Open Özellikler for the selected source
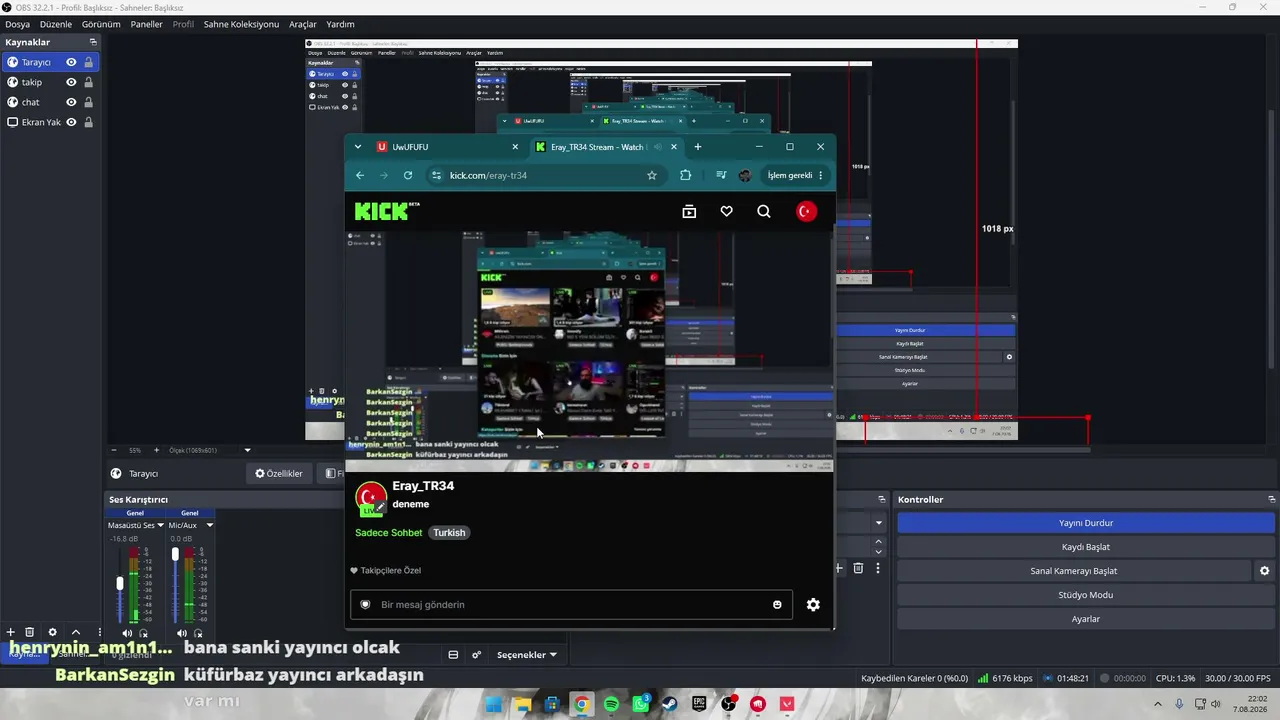This screenshot has width=1280, height=720. (279, 474)
